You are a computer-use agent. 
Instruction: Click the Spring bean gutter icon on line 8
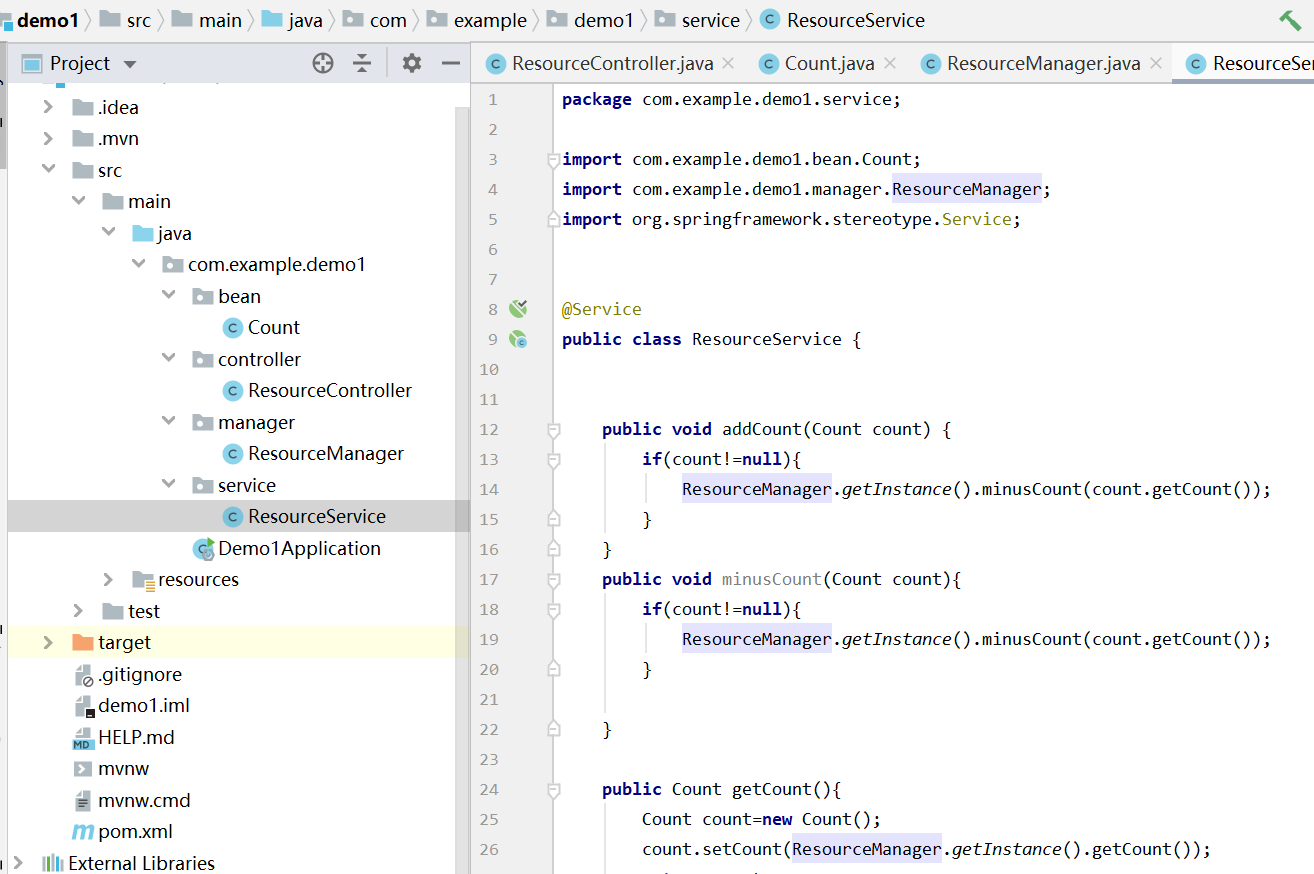coord(518,308)
